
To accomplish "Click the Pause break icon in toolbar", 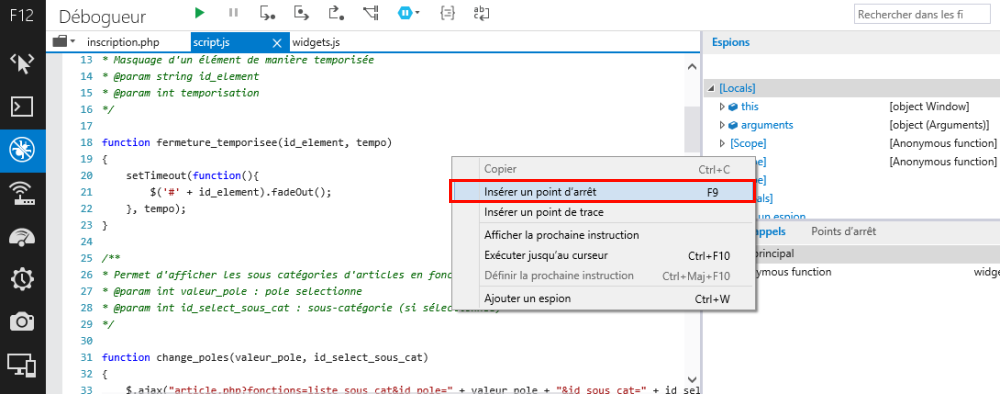I will click(233, 13).
